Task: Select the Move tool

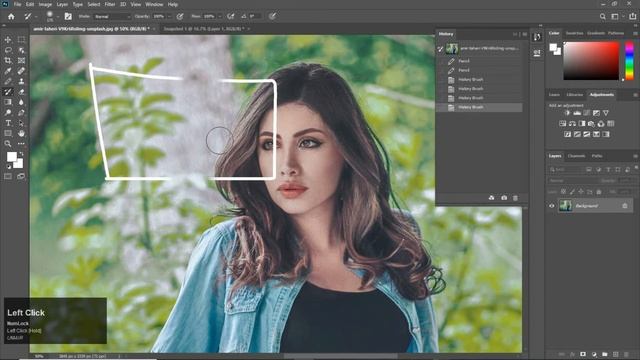Action: [8, 40]
